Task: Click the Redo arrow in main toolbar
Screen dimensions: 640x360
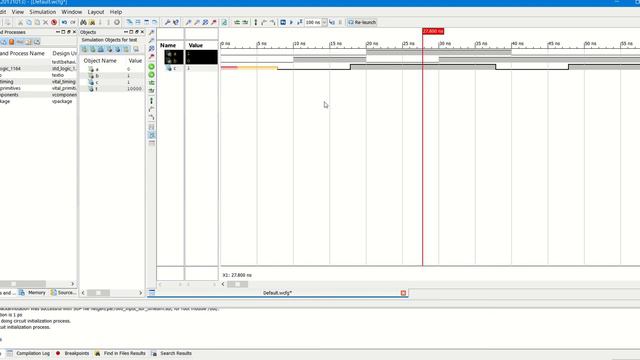Action: click(73, 22)
